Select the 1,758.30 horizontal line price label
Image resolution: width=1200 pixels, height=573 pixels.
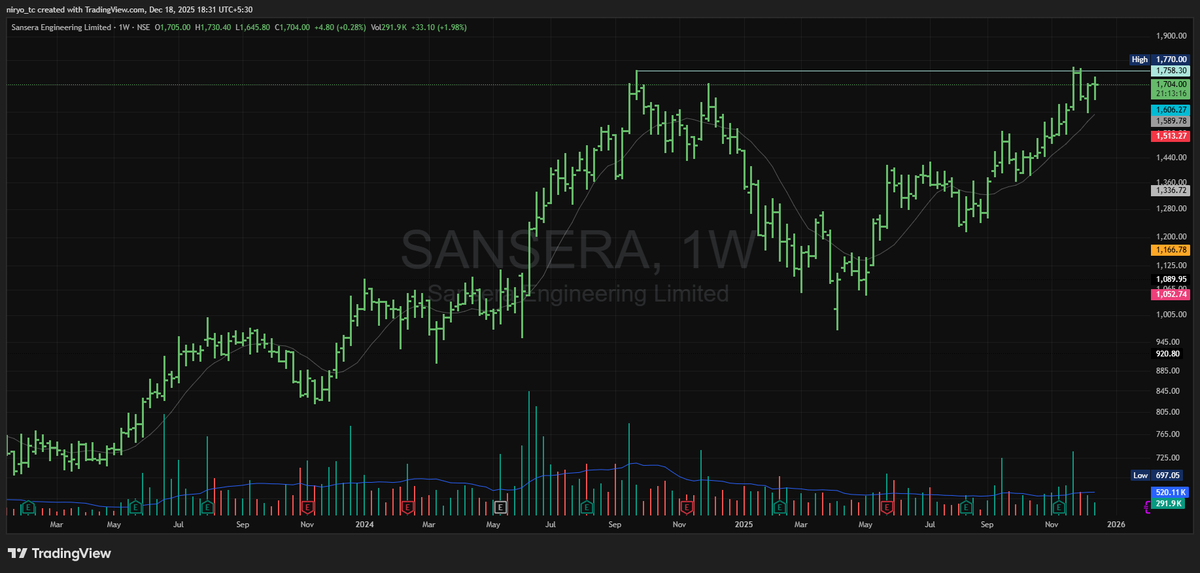tap(1170, 71)
